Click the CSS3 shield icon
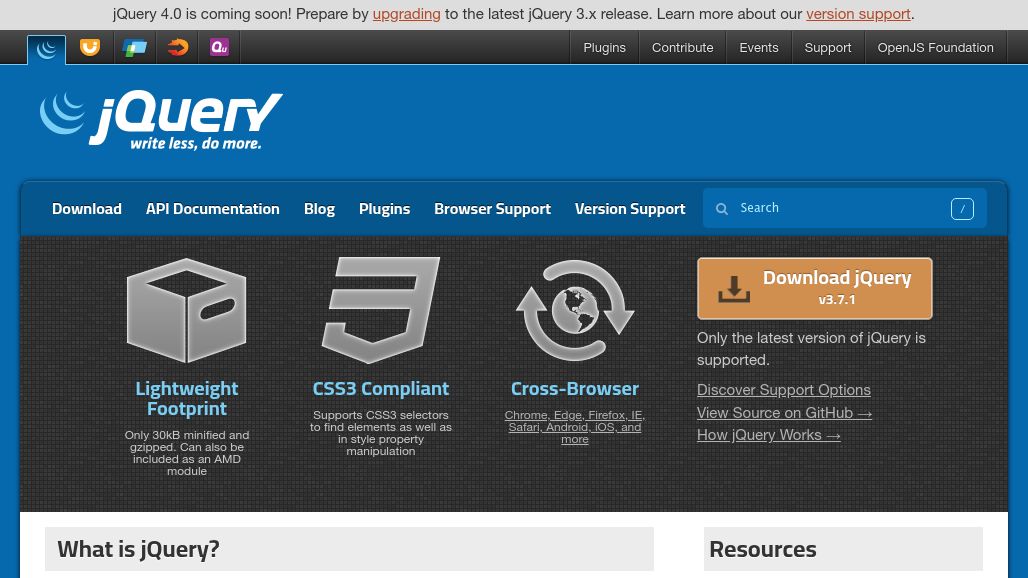The image size is (1028, 578). [380, 309]
